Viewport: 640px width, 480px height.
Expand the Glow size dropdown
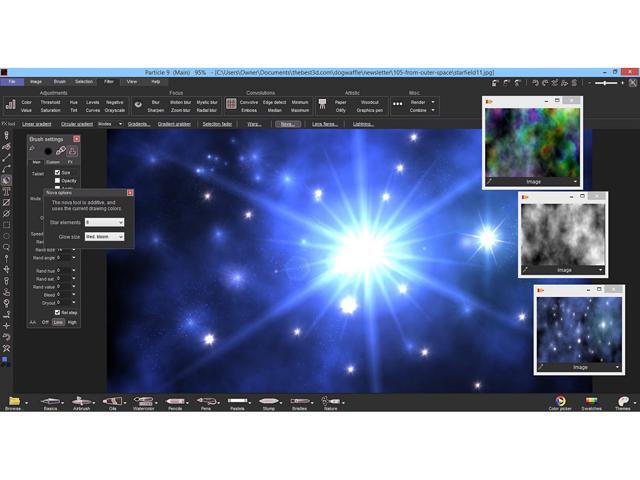pyautogui.click(x=104, y=237)
